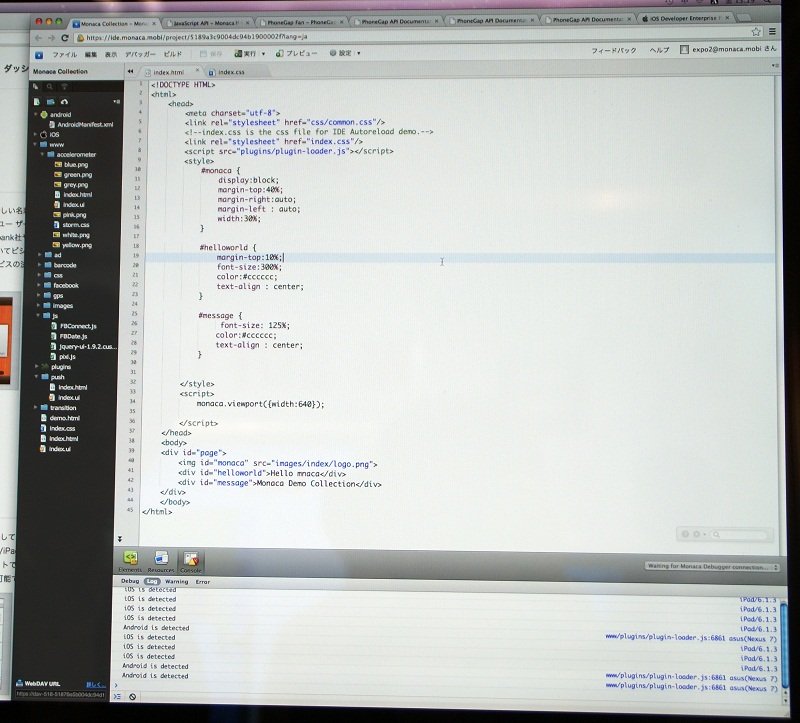
Task: Filter console by Error
Action: coord(203,582)
